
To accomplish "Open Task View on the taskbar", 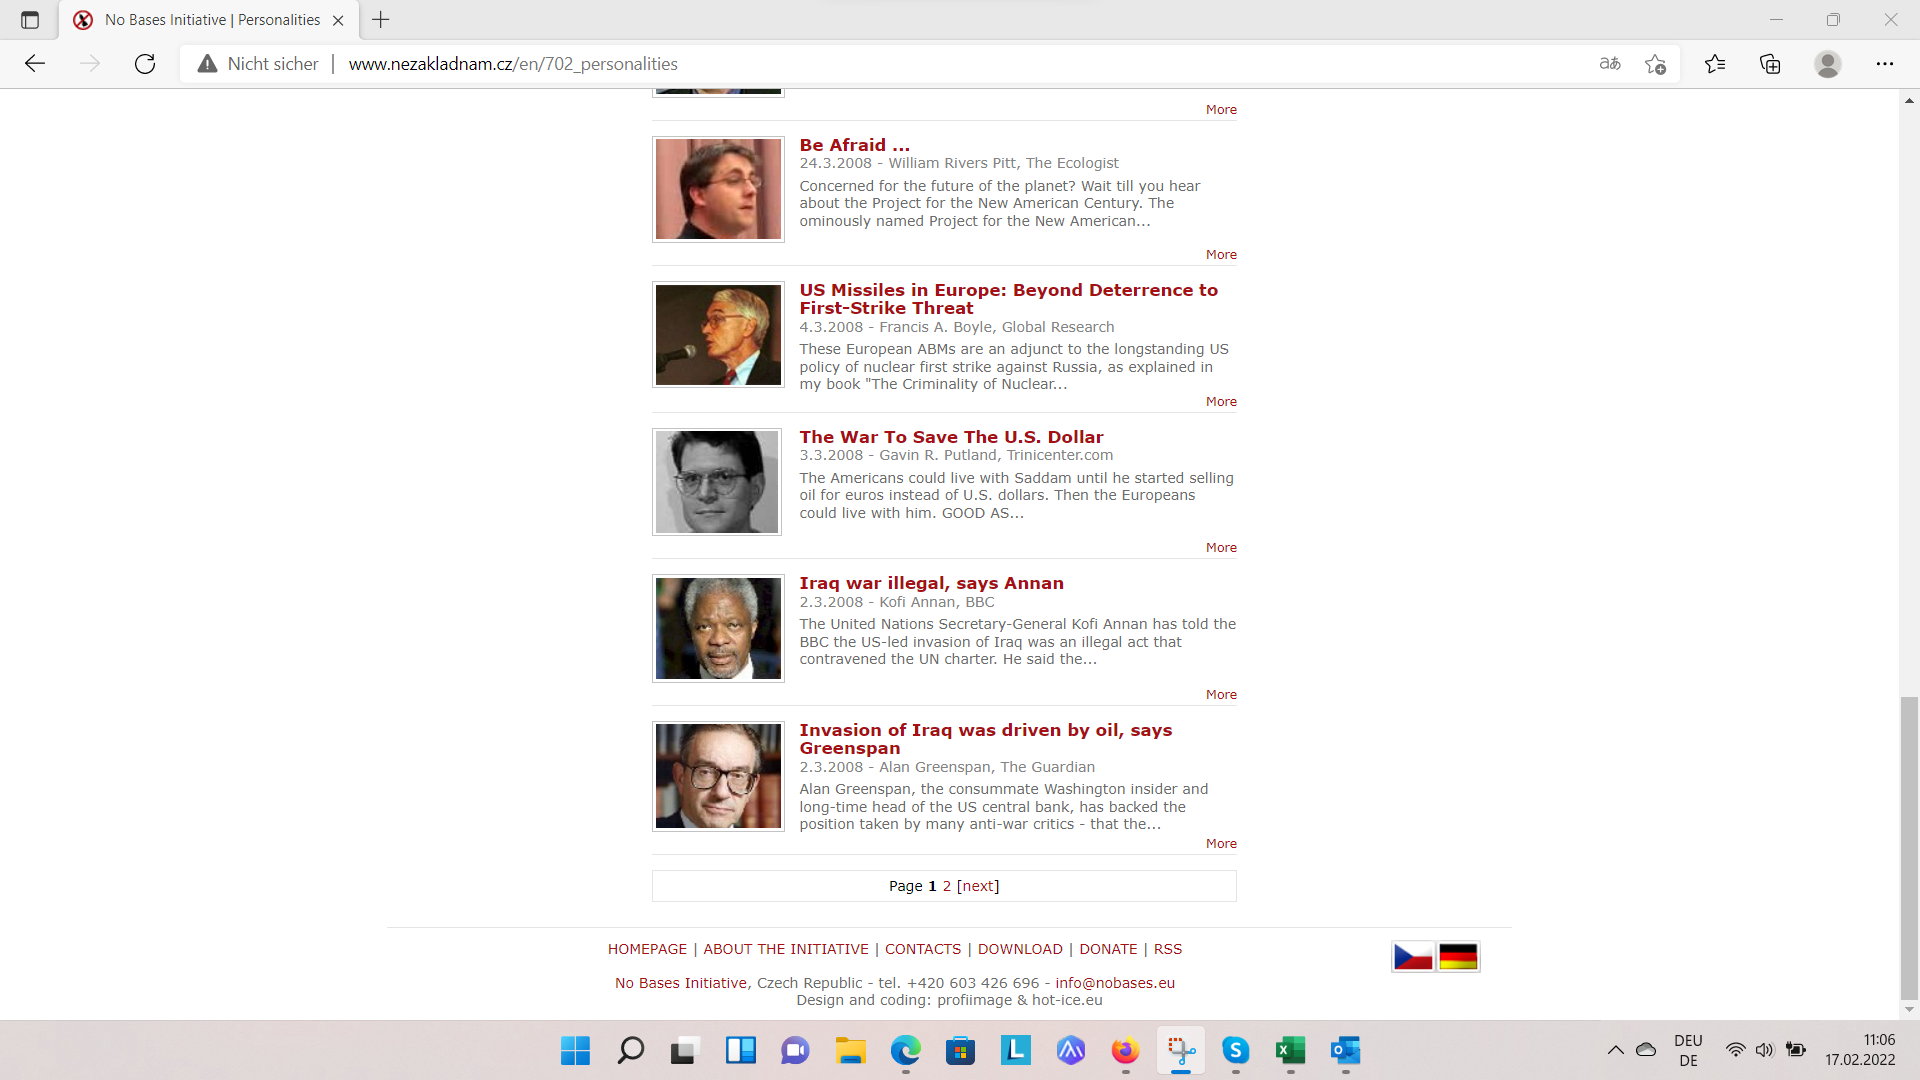I will [x=684, y=1050].
